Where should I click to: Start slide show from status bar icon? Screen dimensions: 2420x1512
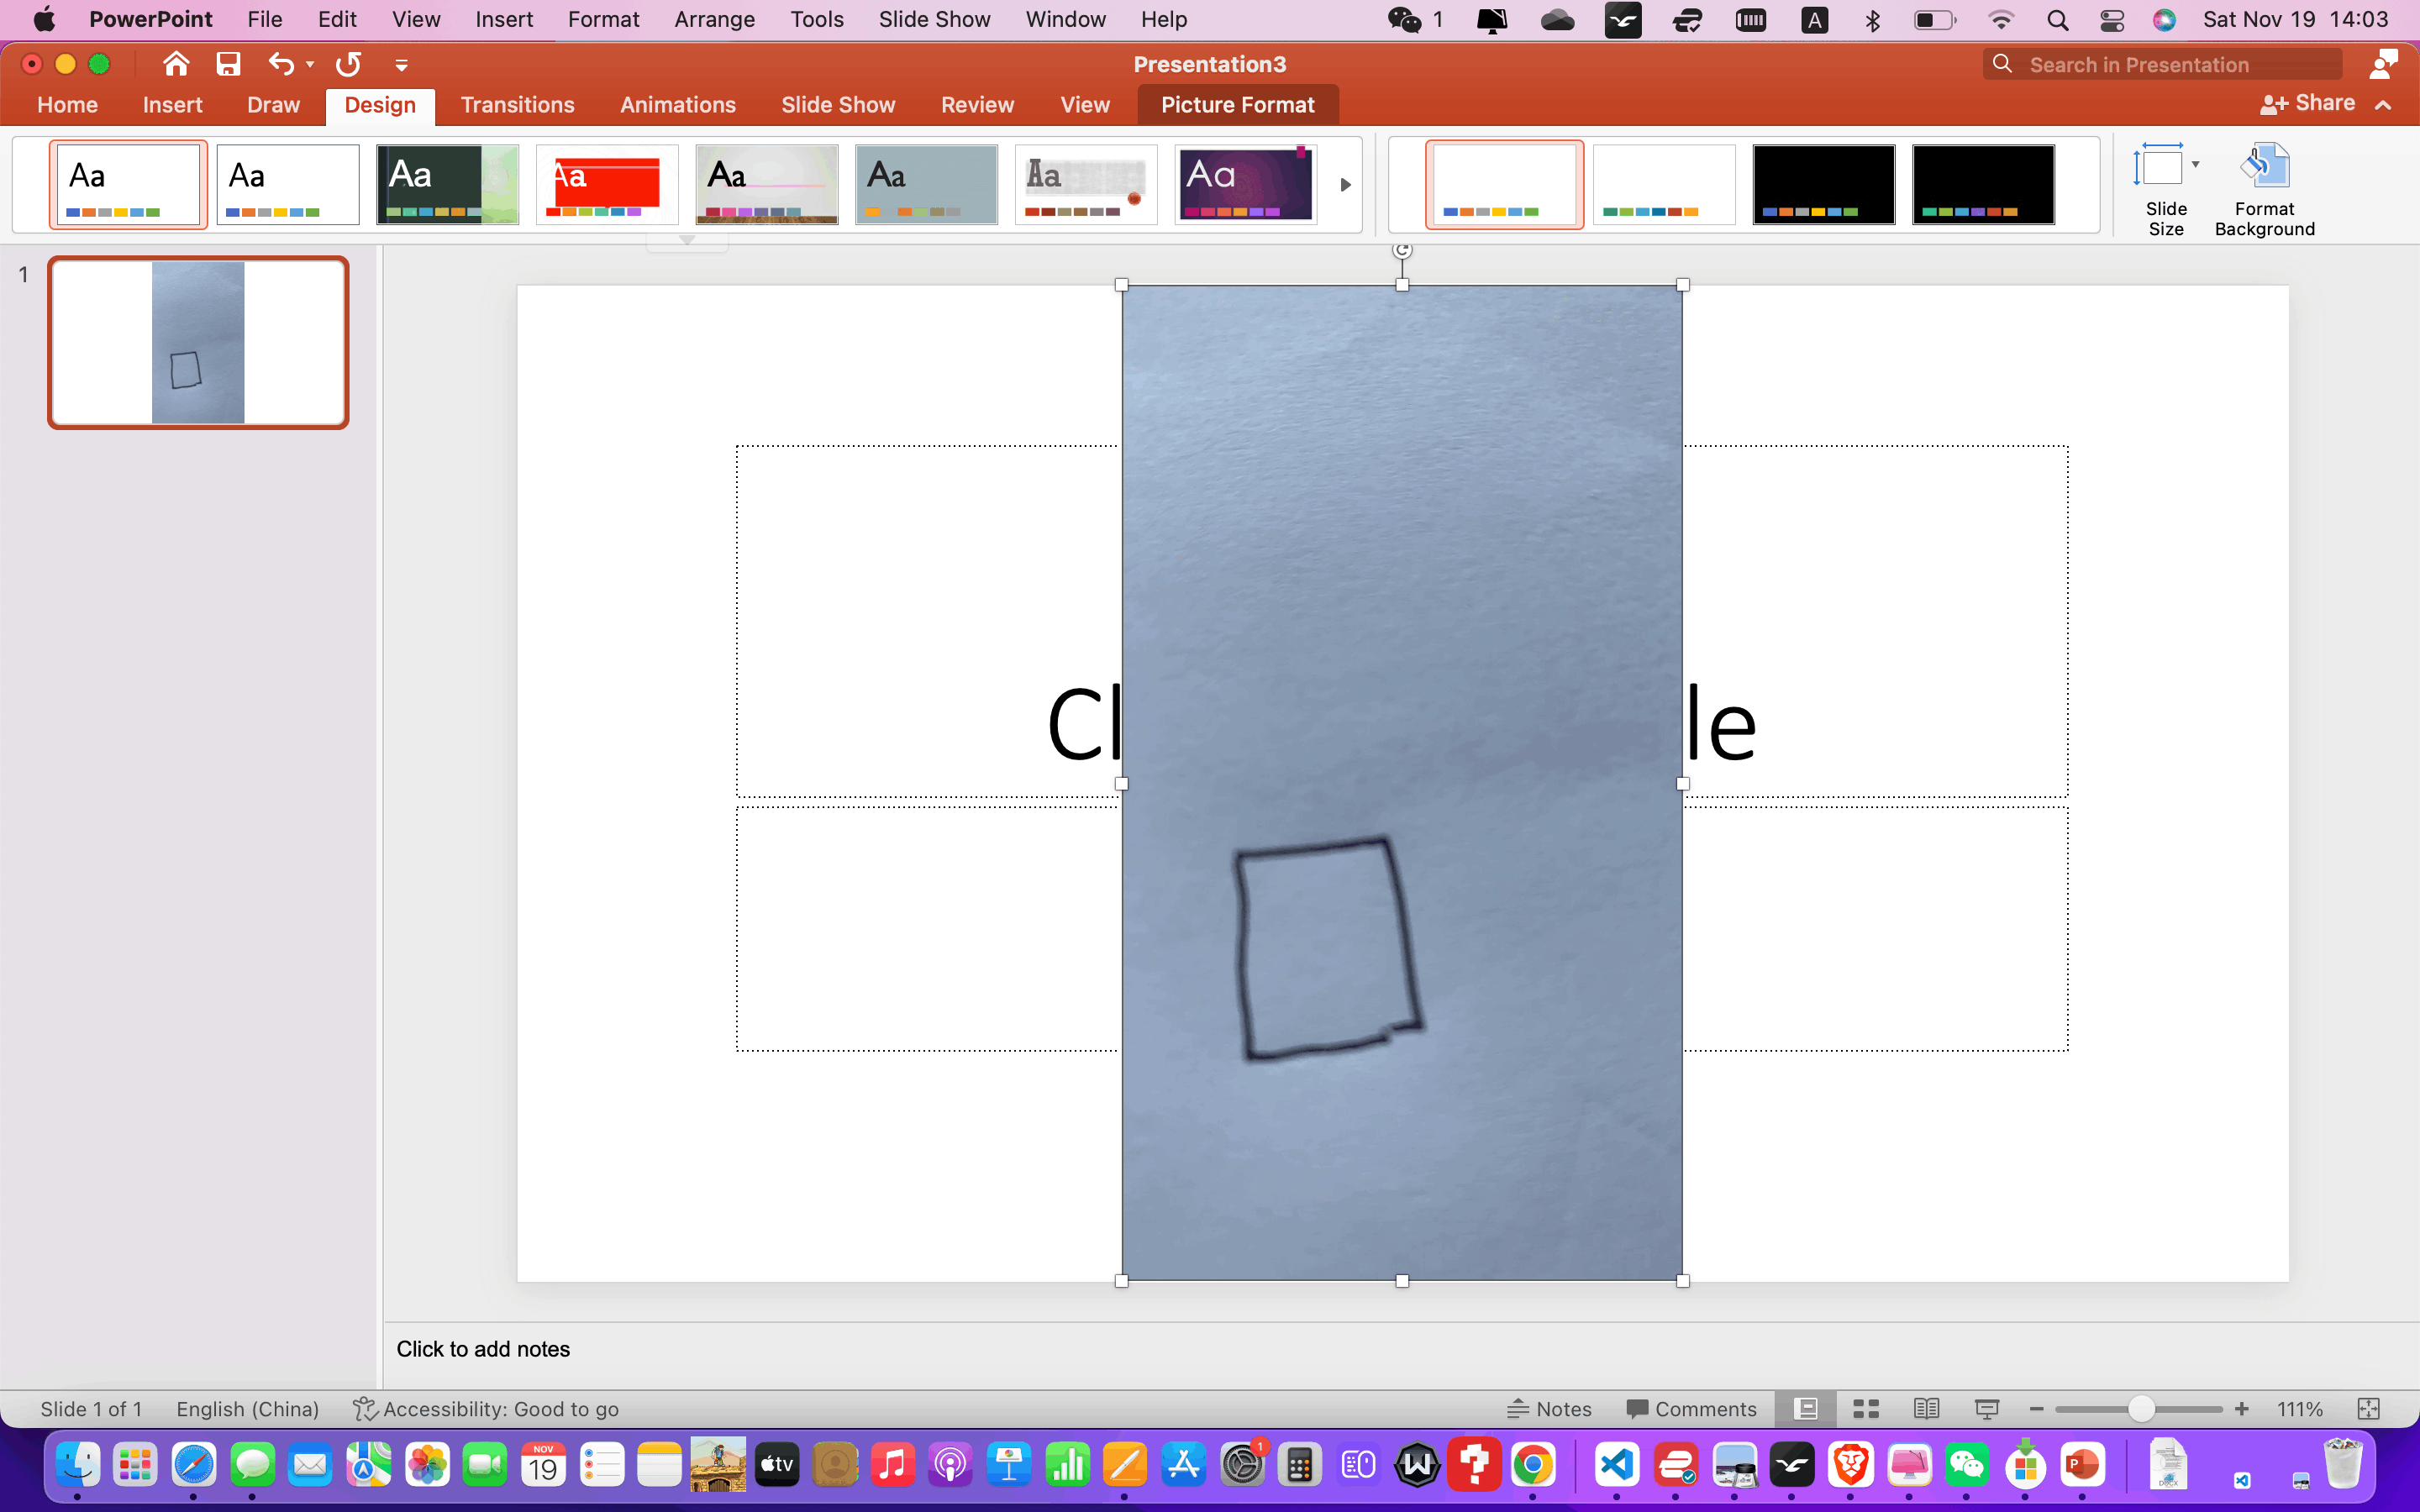(x=1987, y=1409)
